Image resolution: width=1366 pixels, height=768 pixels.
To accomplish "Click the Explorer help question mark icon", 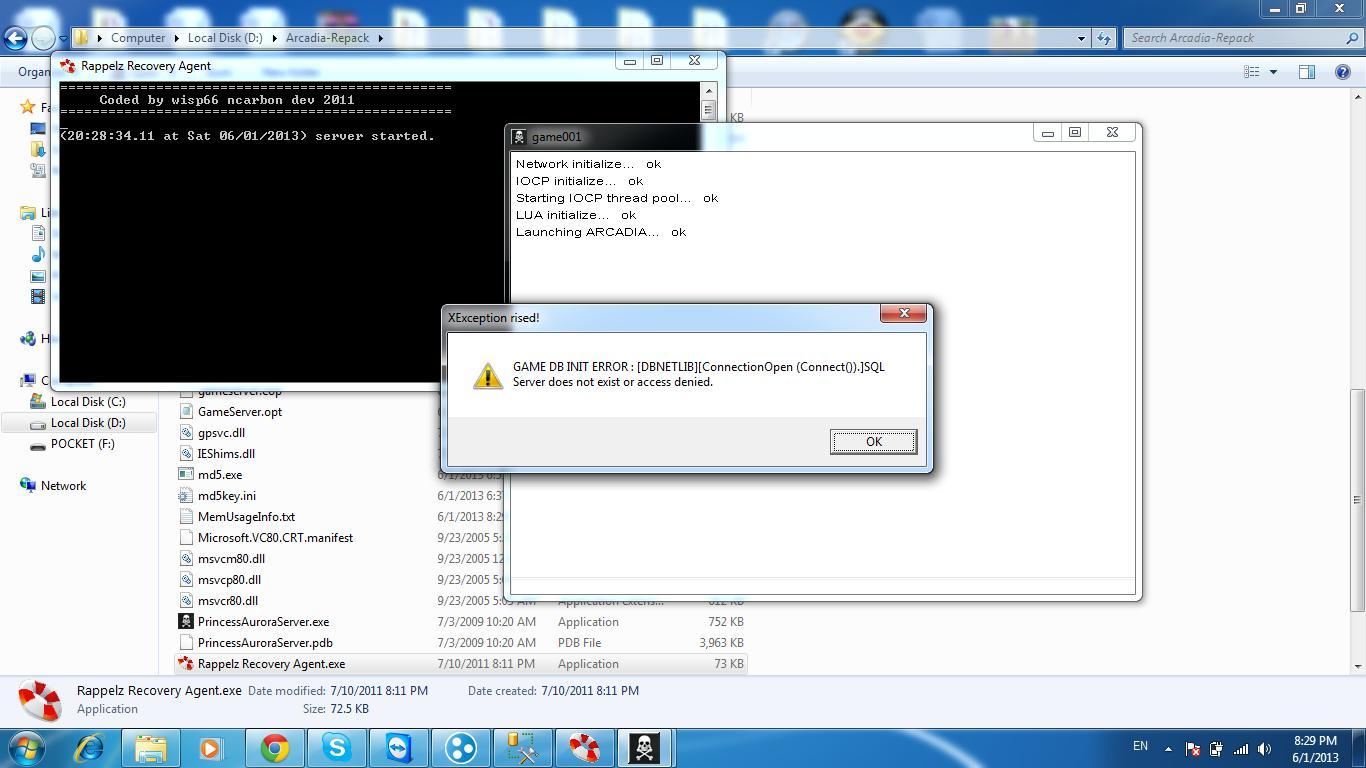I will [1343, 72].
